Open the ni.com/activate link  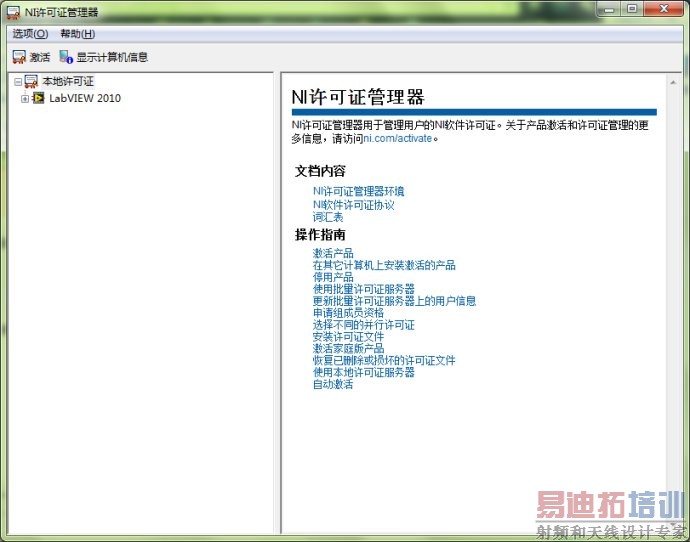point(397,139)
